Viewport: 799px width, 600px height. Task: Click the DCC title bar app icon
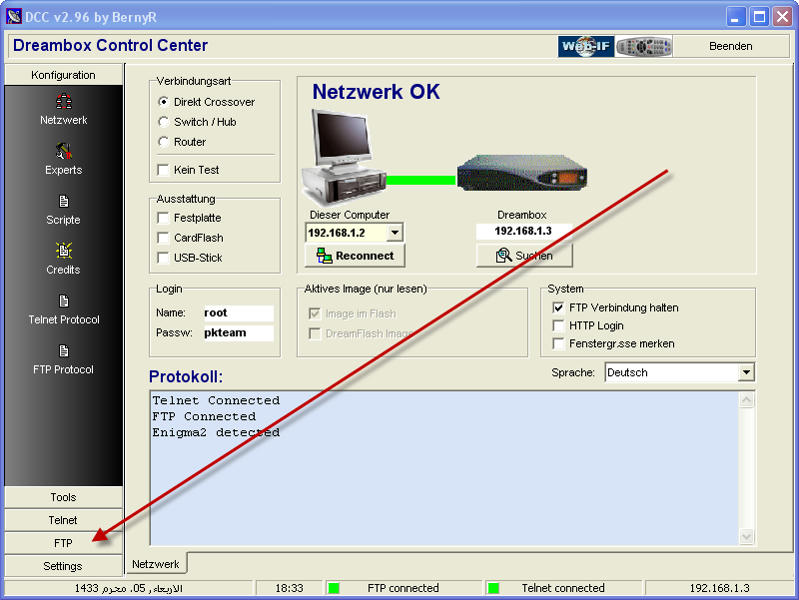[x=14, y=16]
